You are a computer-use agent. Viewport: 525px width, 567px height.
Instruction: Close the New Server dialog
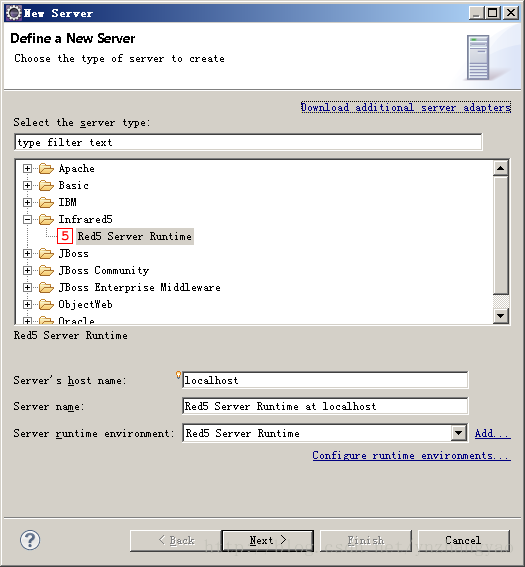click(511, 13)
